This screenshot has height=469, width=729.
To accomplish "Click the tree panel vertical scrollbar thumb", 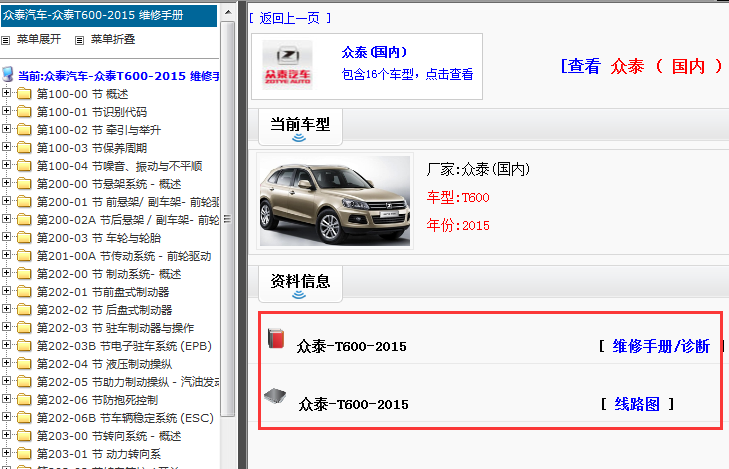I will coord(227,218).
